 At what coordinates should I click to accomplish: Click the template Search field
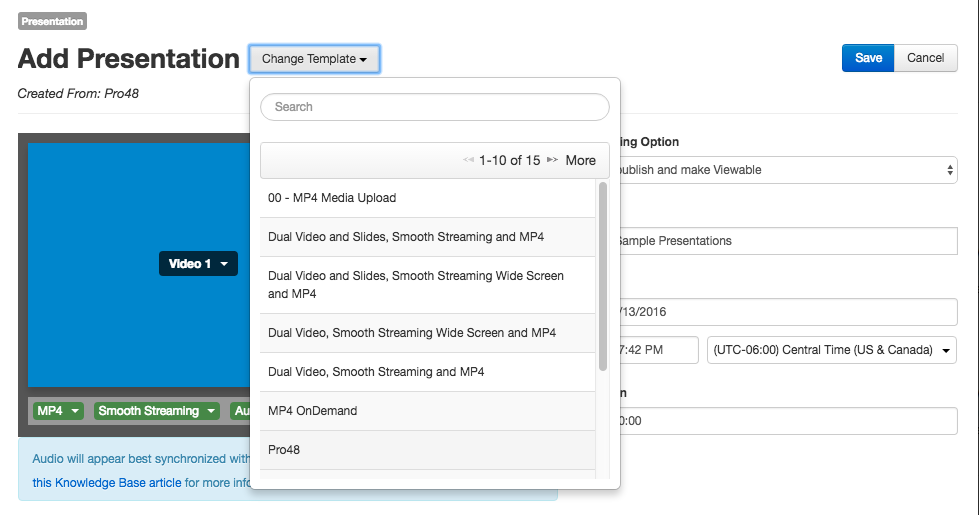point(435,107)
